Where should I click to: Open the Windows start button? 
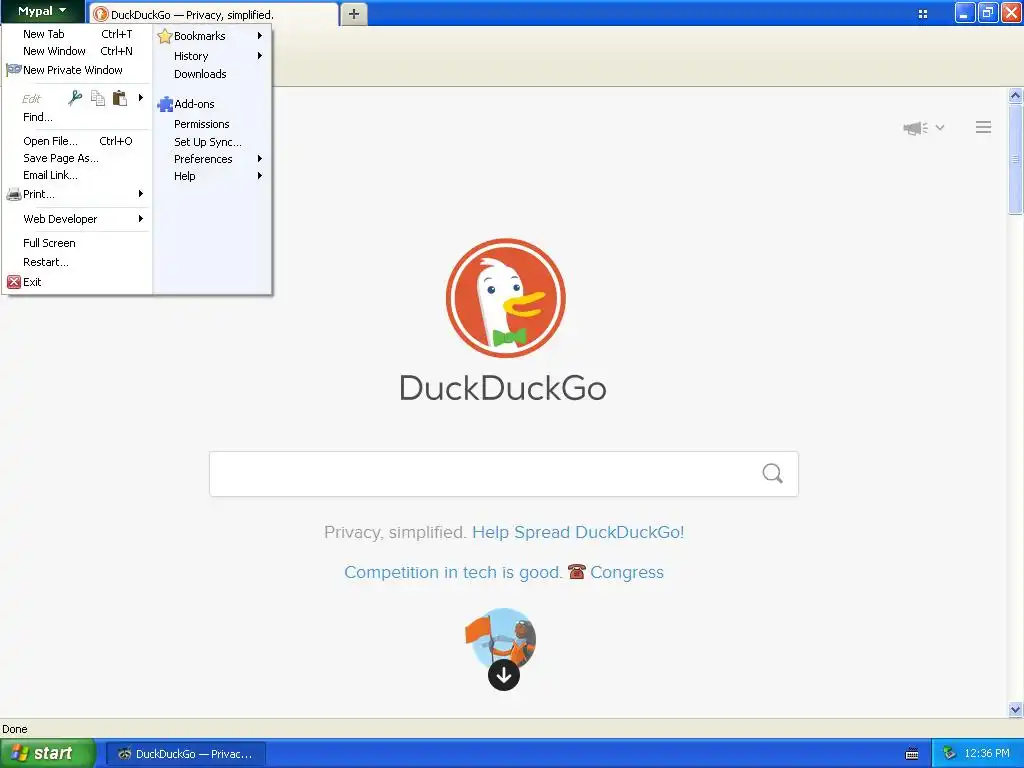pyautogui.click(x=47, y=753)
